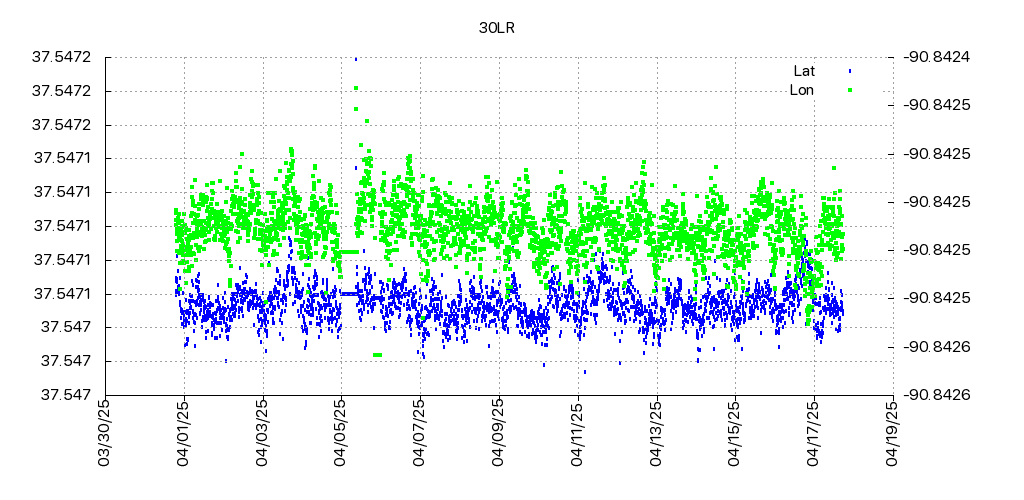Click the chart title 30LR
The width and height of the screenshot is (1024, 500).
[497, 28]
